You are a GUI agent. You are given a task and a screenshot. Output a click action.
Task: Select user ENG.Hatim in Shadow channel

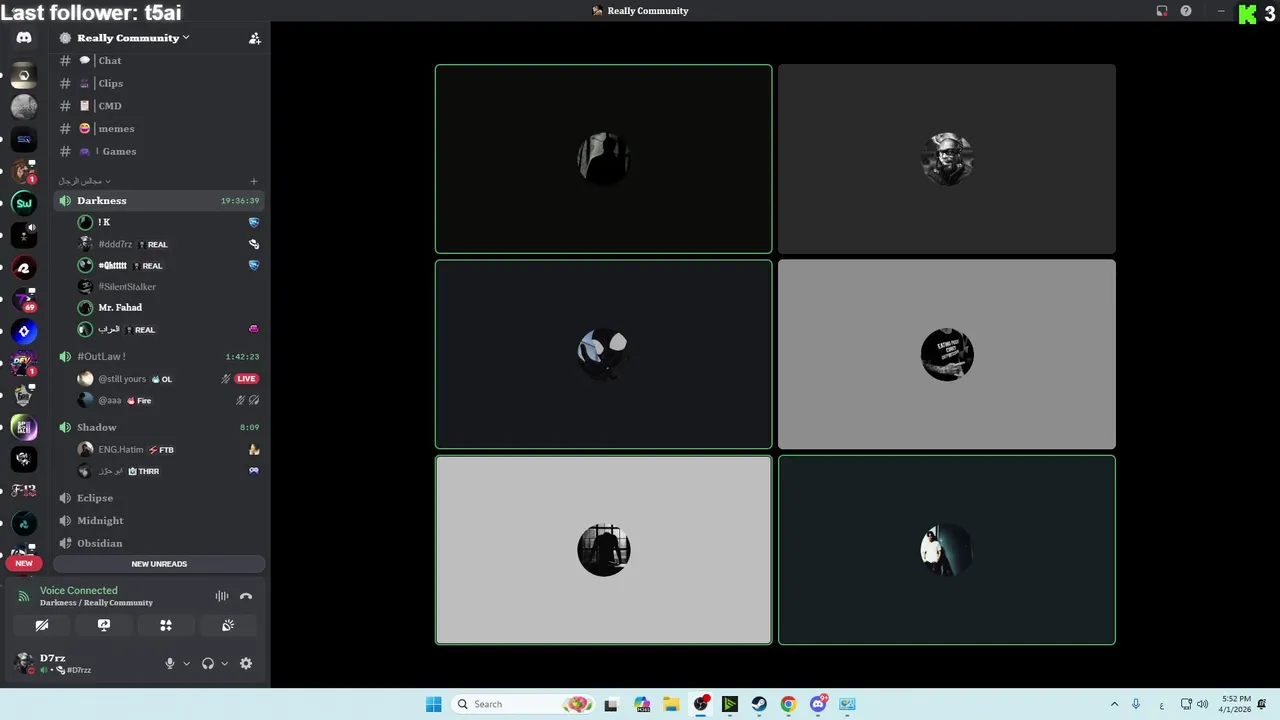tap(168, 450)
